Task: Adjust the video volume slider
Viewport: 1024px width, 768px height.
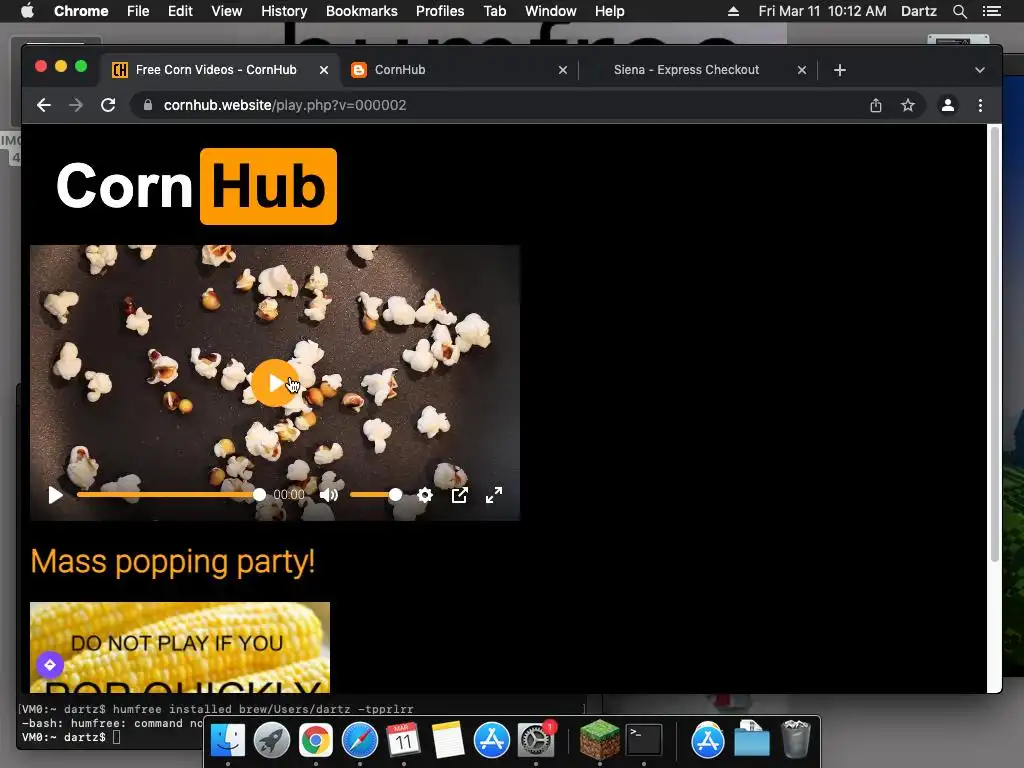Action: [376, 495]
